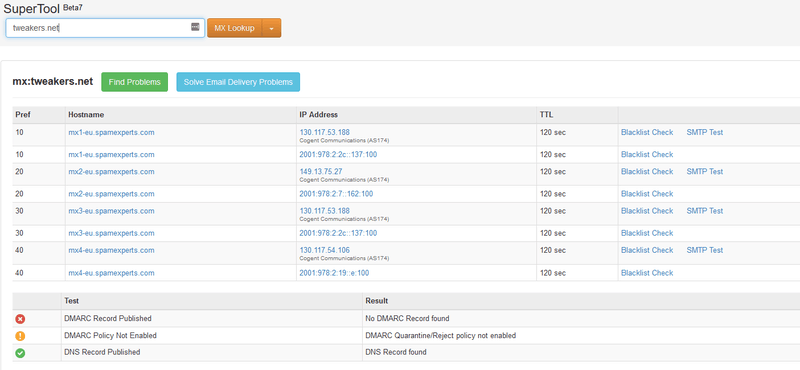800x370 pixels.
Task: Click pref value 40 in the 130.117.54.106 row
Action: point(19,250)
